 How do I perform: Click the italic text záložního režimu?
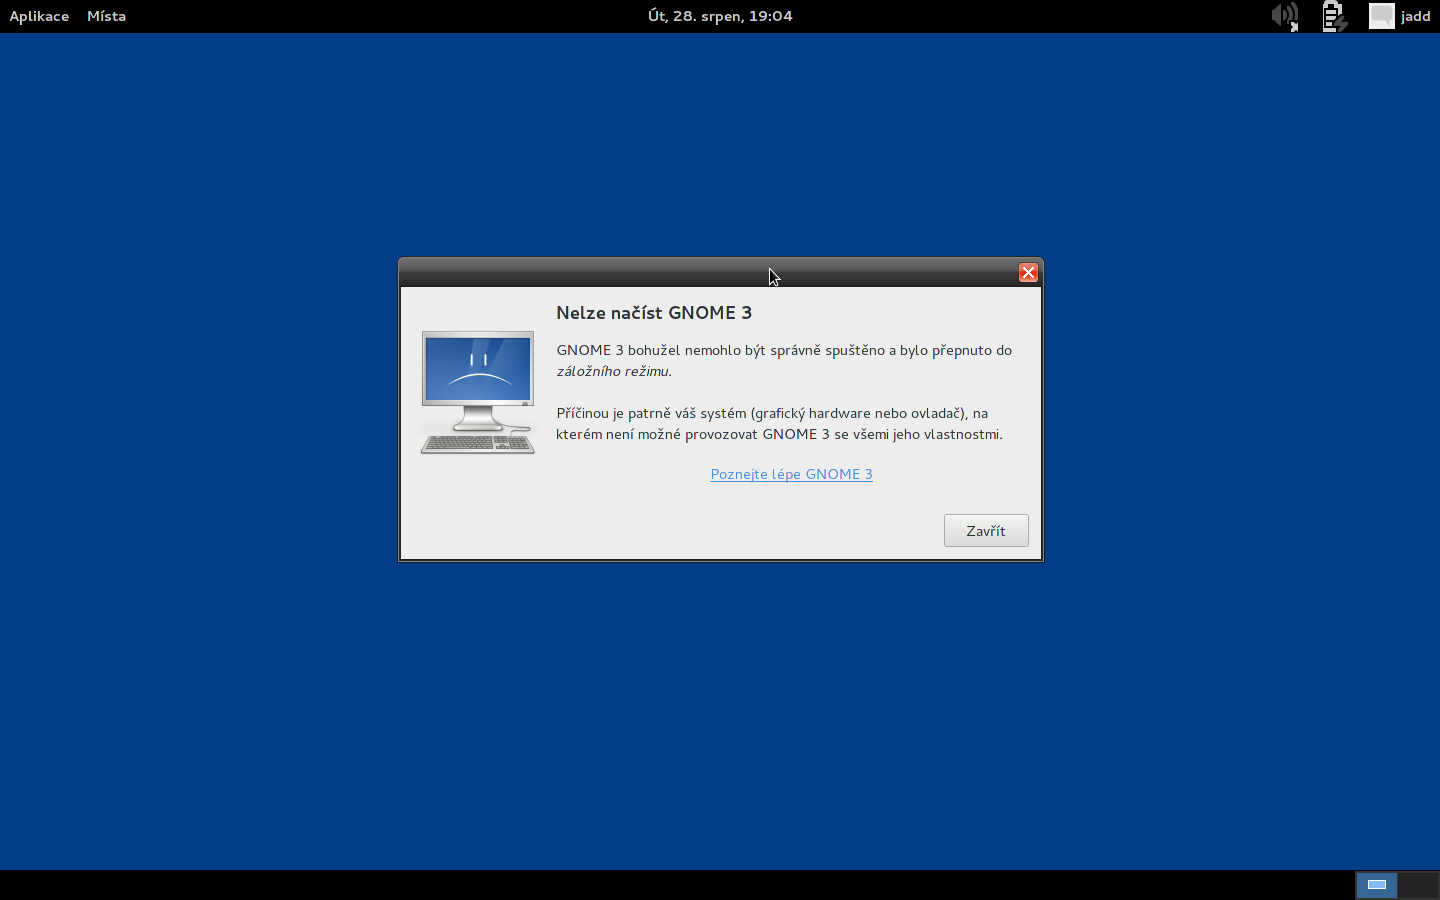(614, 371)
